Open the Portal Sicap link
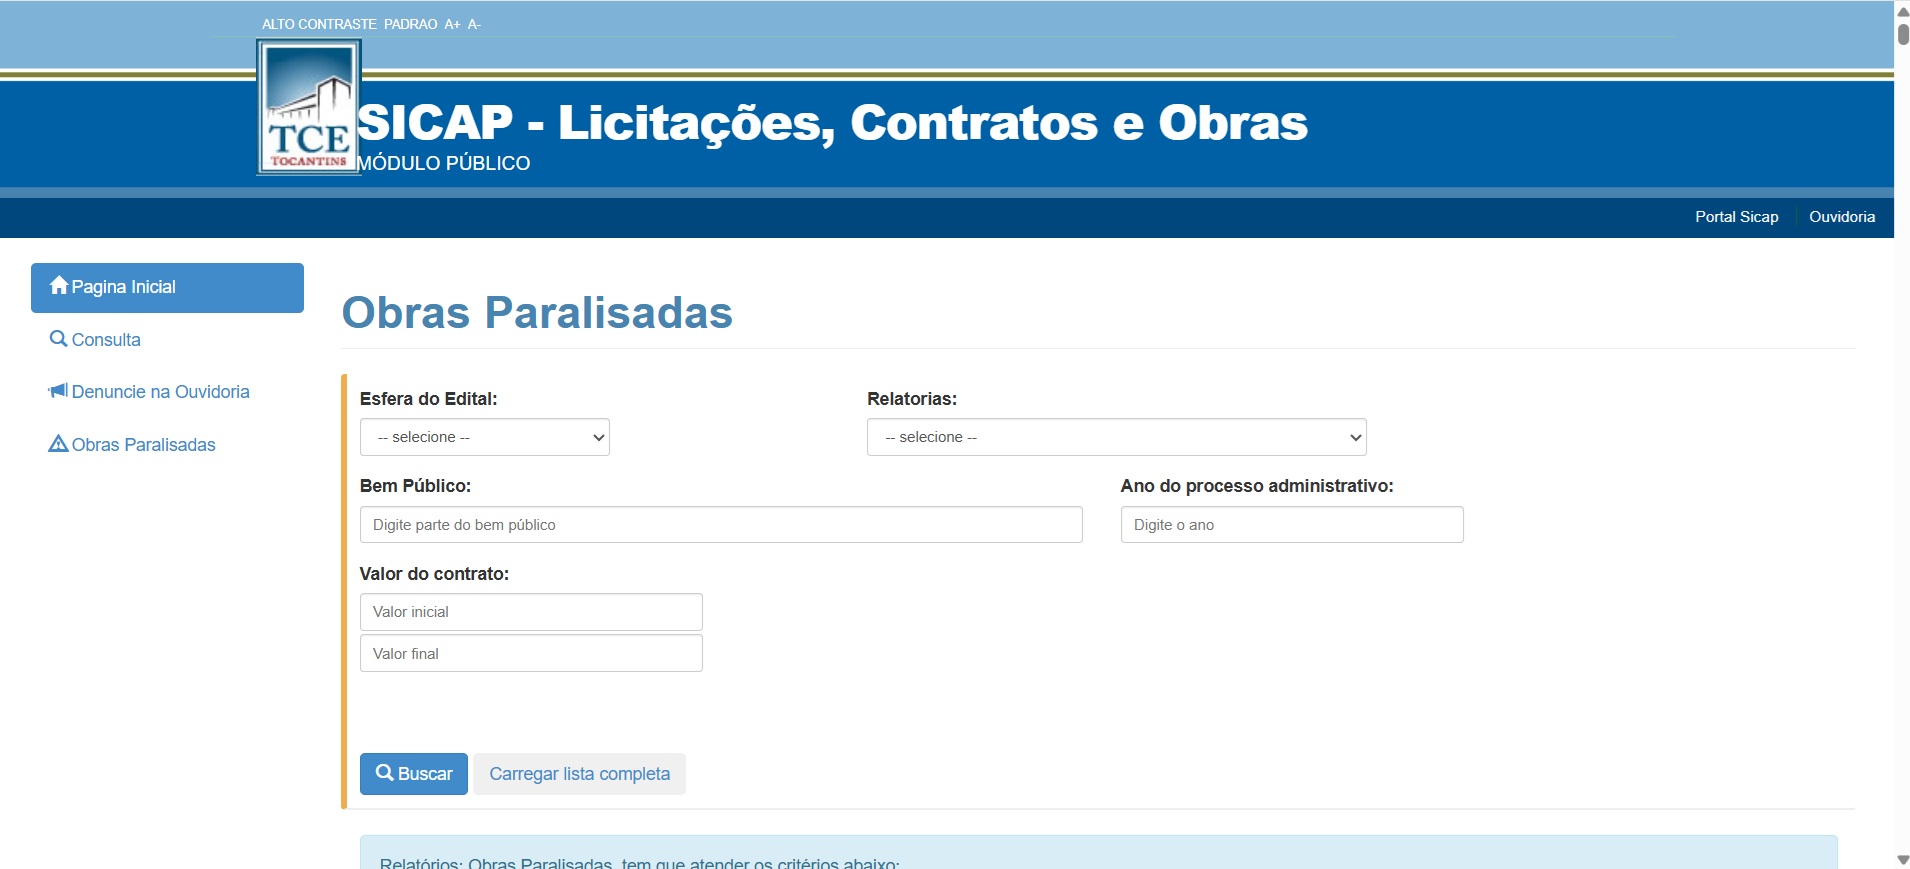Image resolution: width=1910 pixels, height=869 pixels. (1737, 217)
